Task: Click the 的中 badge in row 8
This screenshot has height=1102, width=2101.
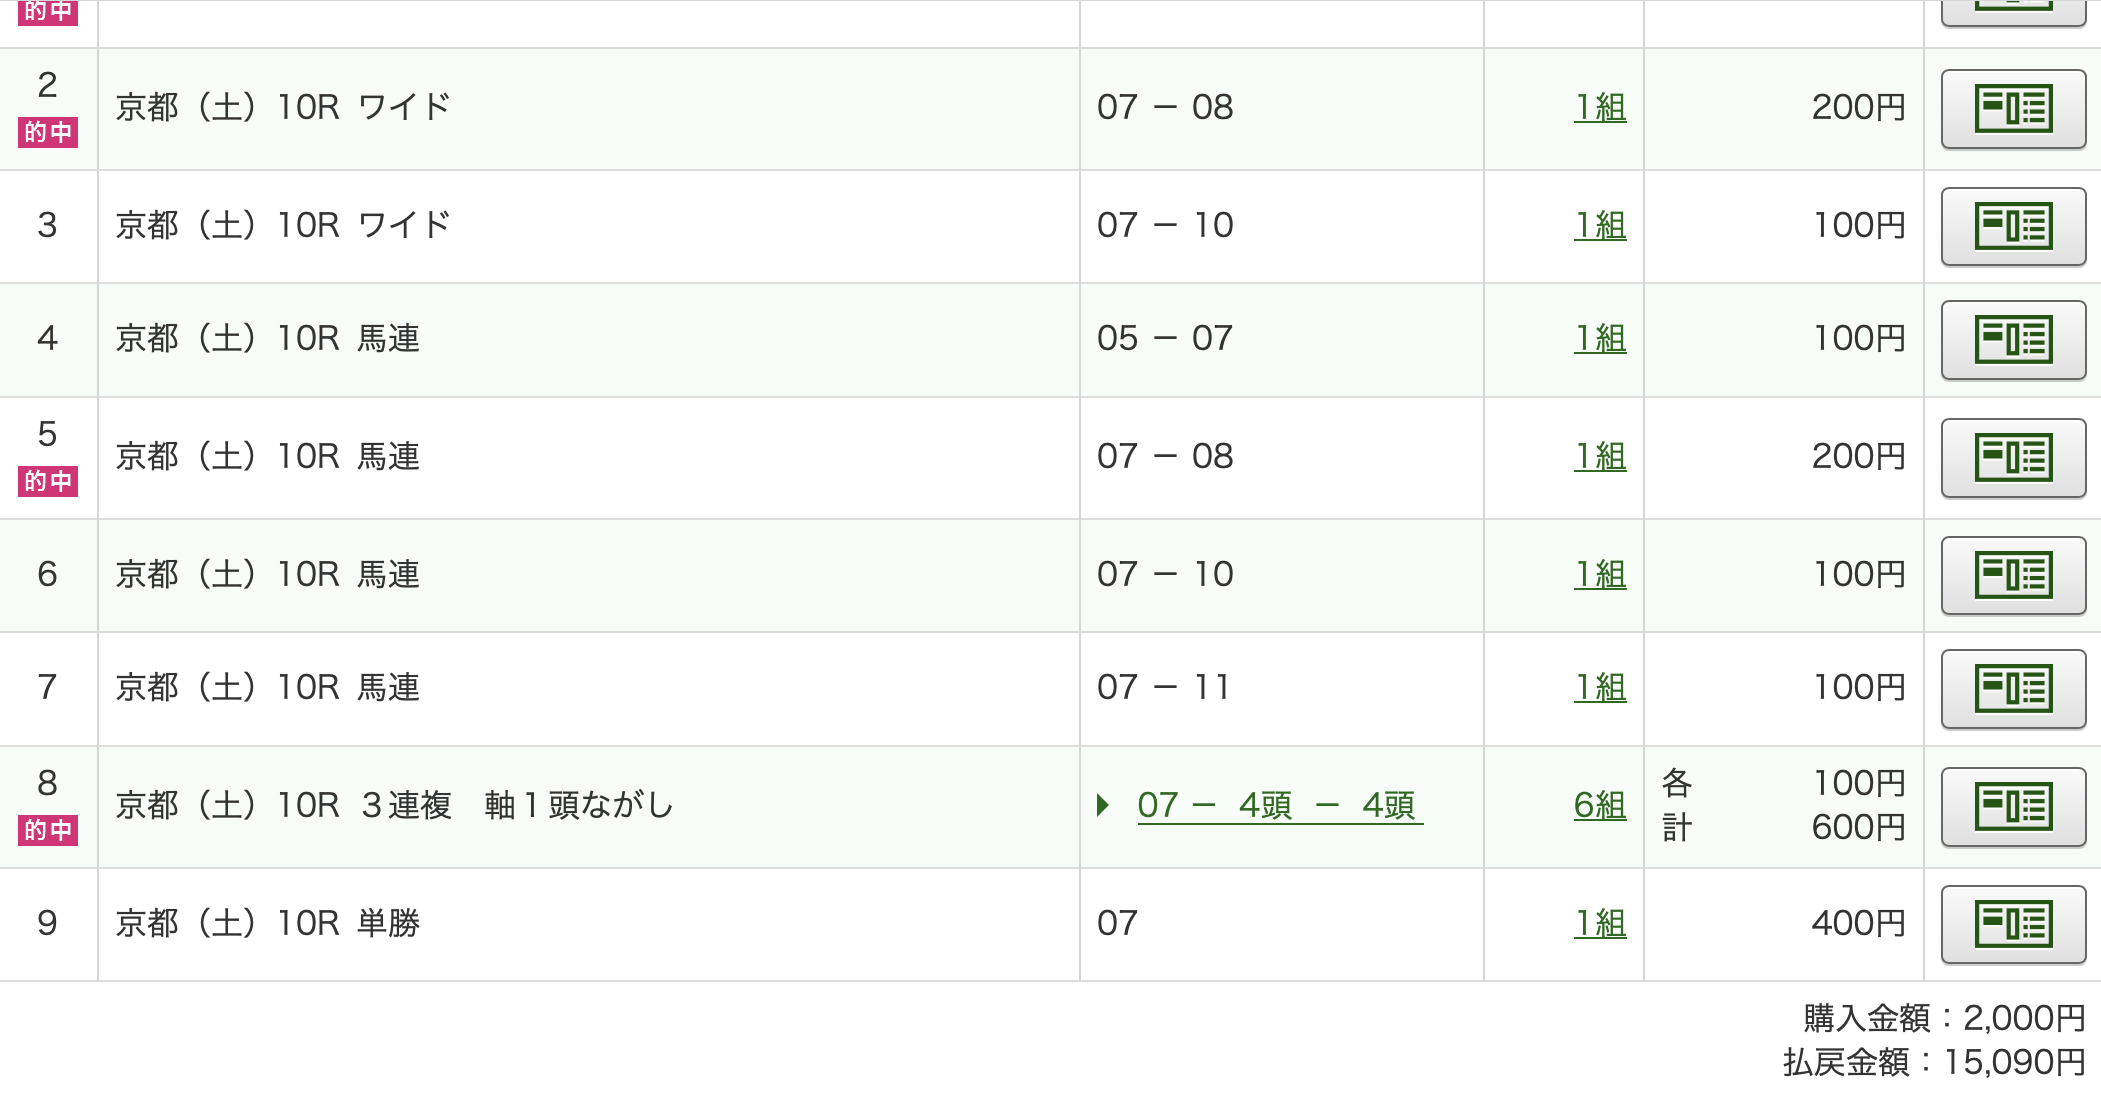Action: click(48, 830)
